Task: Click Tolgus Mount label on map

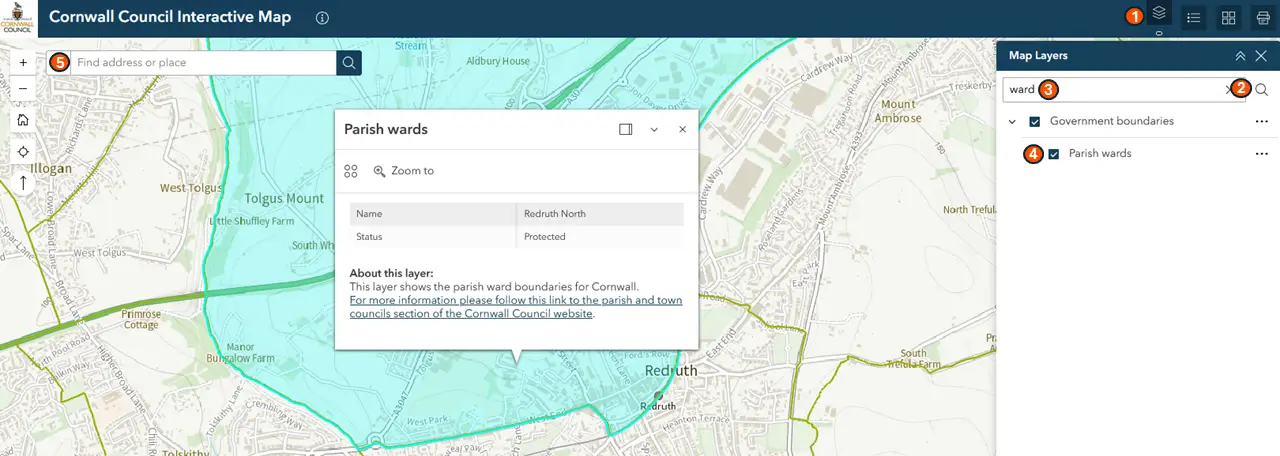Action: click(x=285, y=198)
